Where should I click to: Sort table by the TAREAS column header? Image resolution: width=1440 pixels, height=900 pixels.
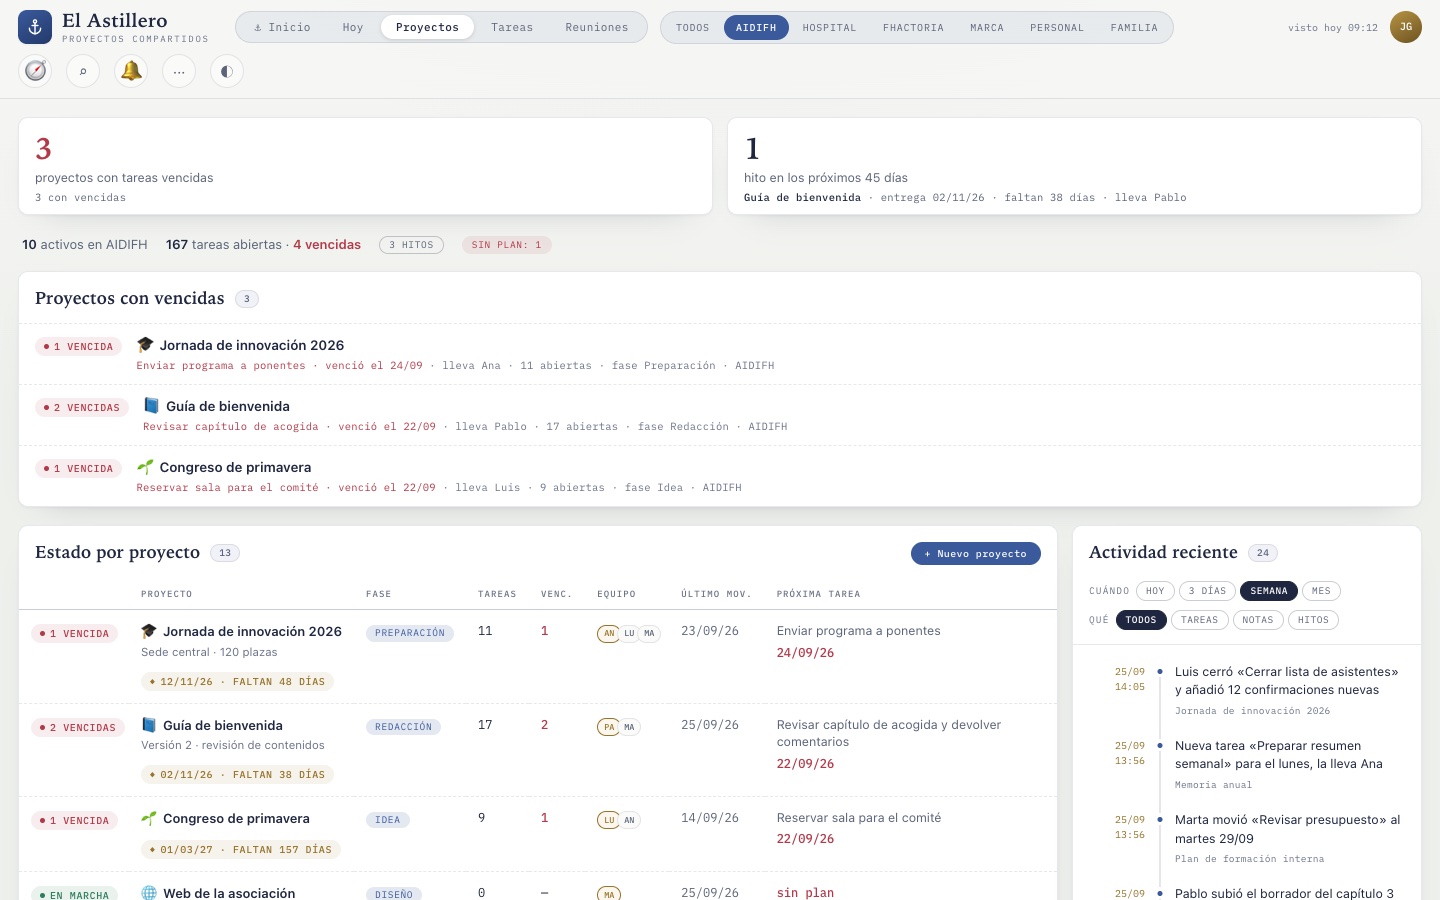coord(497,594)
